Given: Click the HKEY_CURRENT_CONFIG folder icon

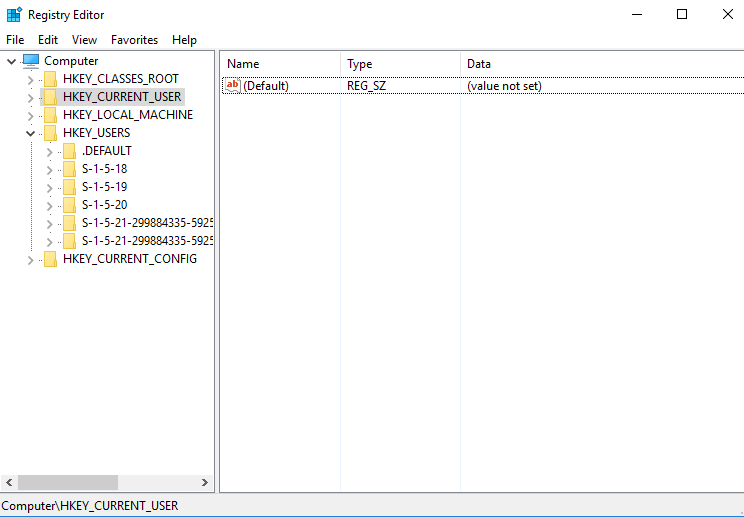Looking at the screenshot, I should (x=50, y=259).
